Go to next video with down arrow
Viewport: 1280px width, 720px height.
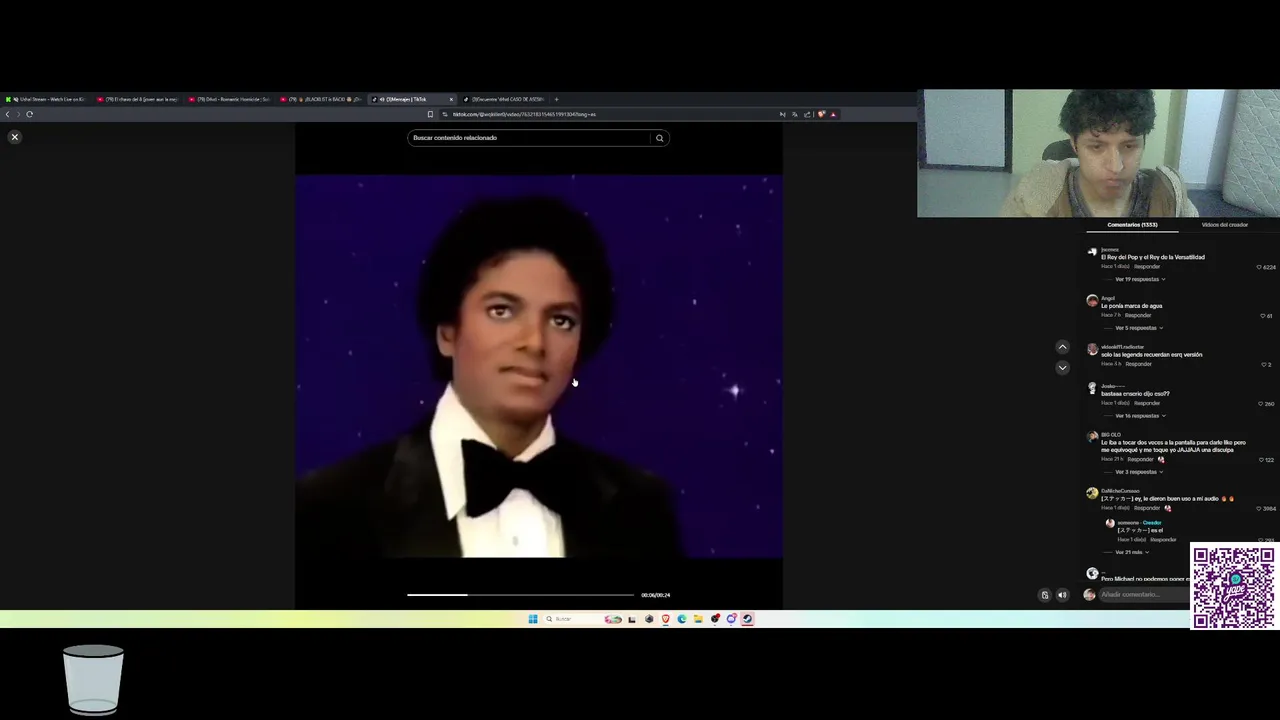(x=1063, y=367)
